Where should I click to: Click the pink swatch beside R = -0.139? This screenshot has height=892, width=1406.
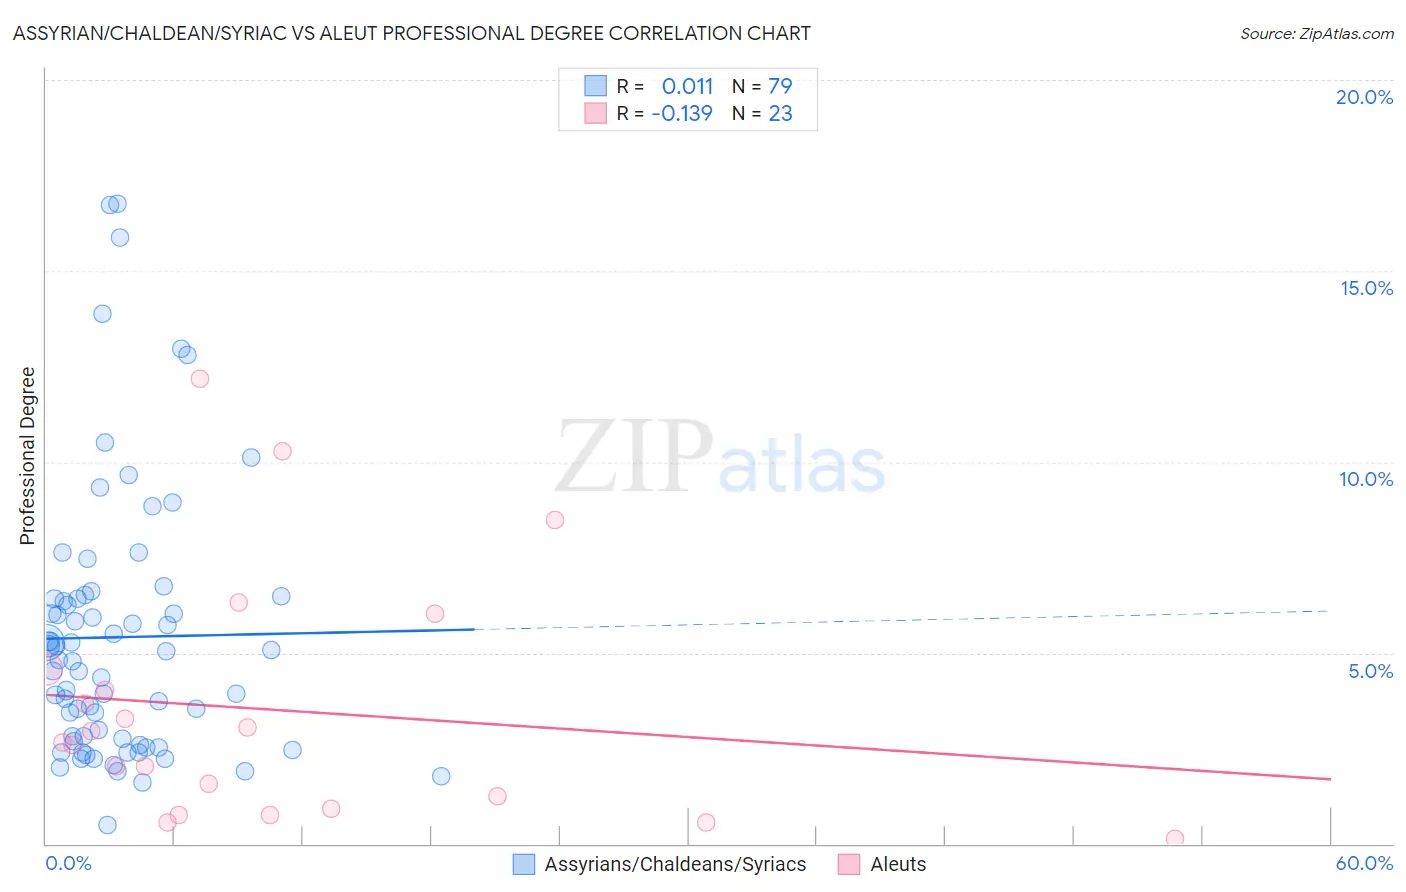point(595,113)
